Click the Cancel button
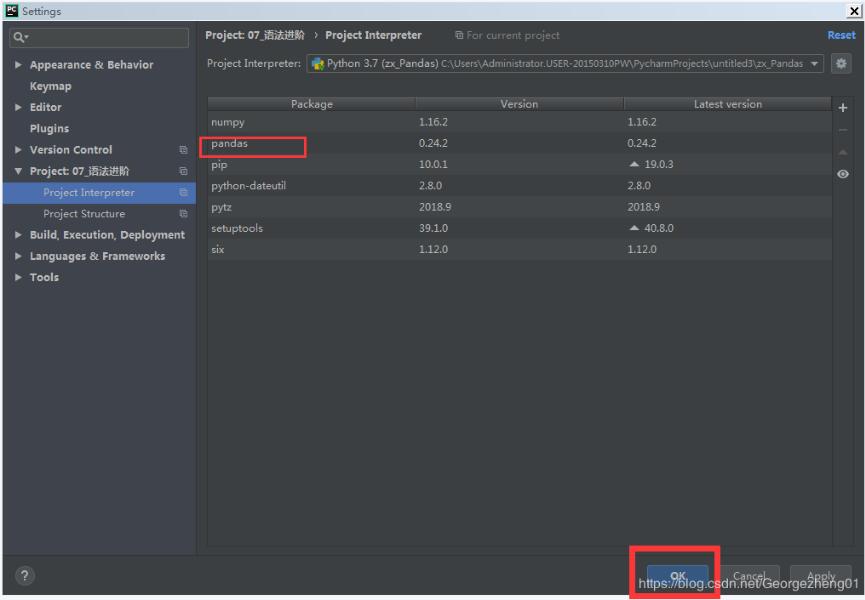 pos(749,576)
